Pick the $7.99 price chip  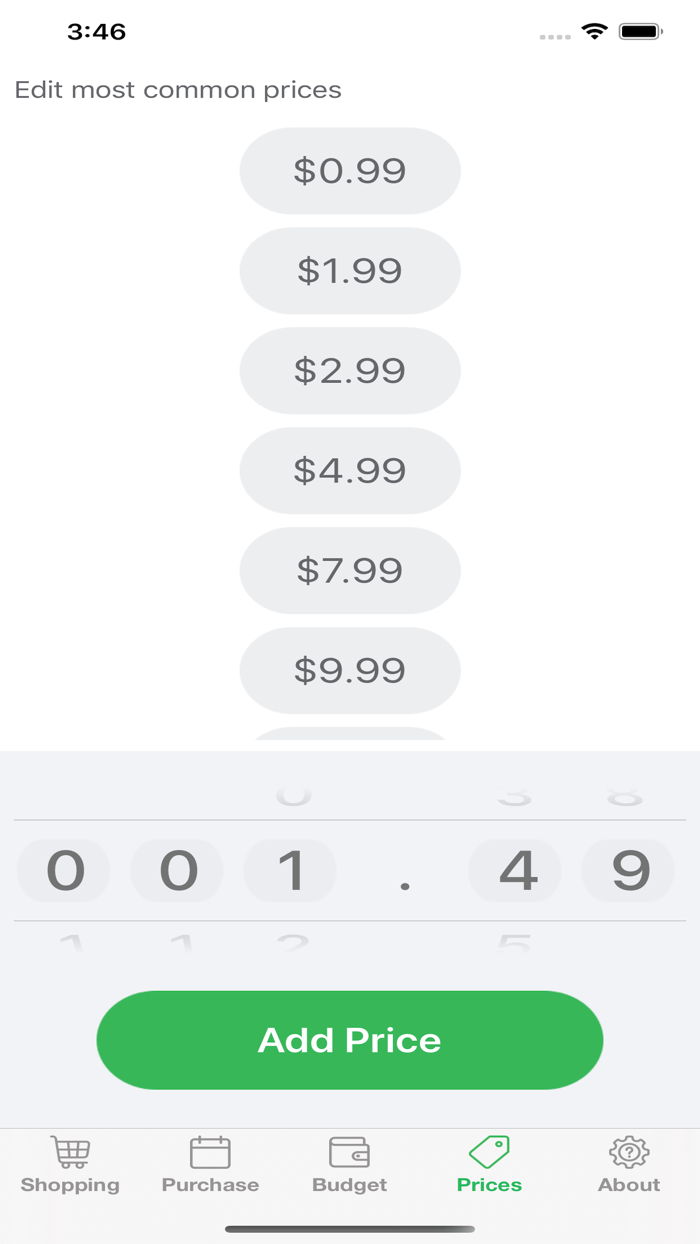350,570
